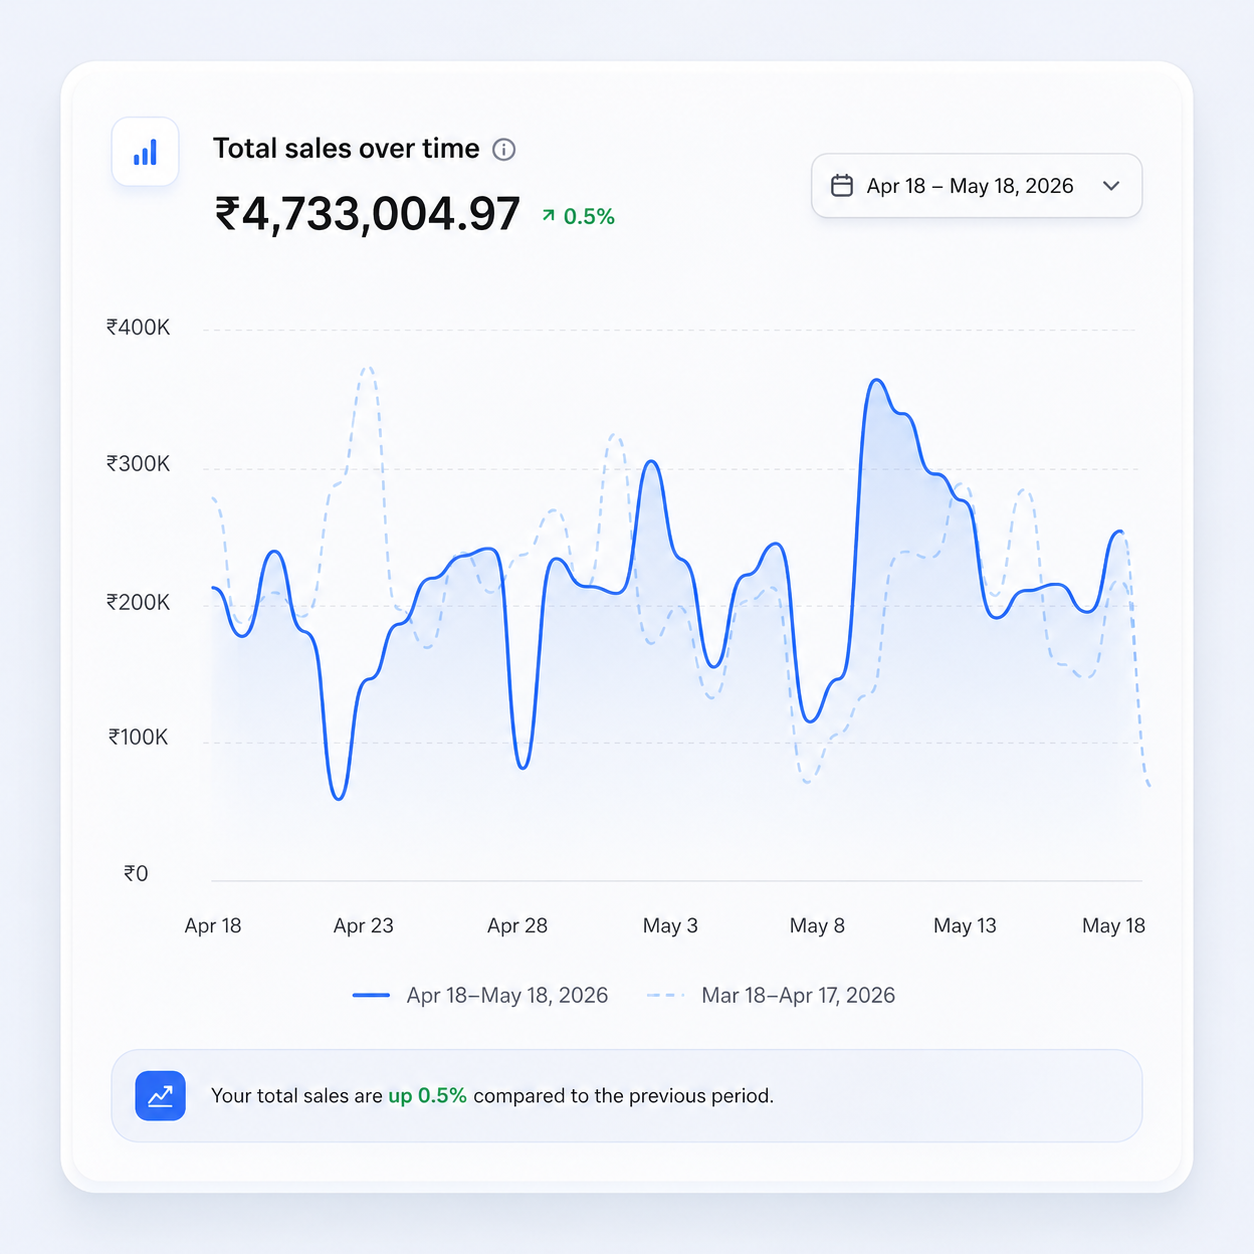Click the ₹4,733,004.97 total value
The image size is (1254, 1254).
[367, 214]
